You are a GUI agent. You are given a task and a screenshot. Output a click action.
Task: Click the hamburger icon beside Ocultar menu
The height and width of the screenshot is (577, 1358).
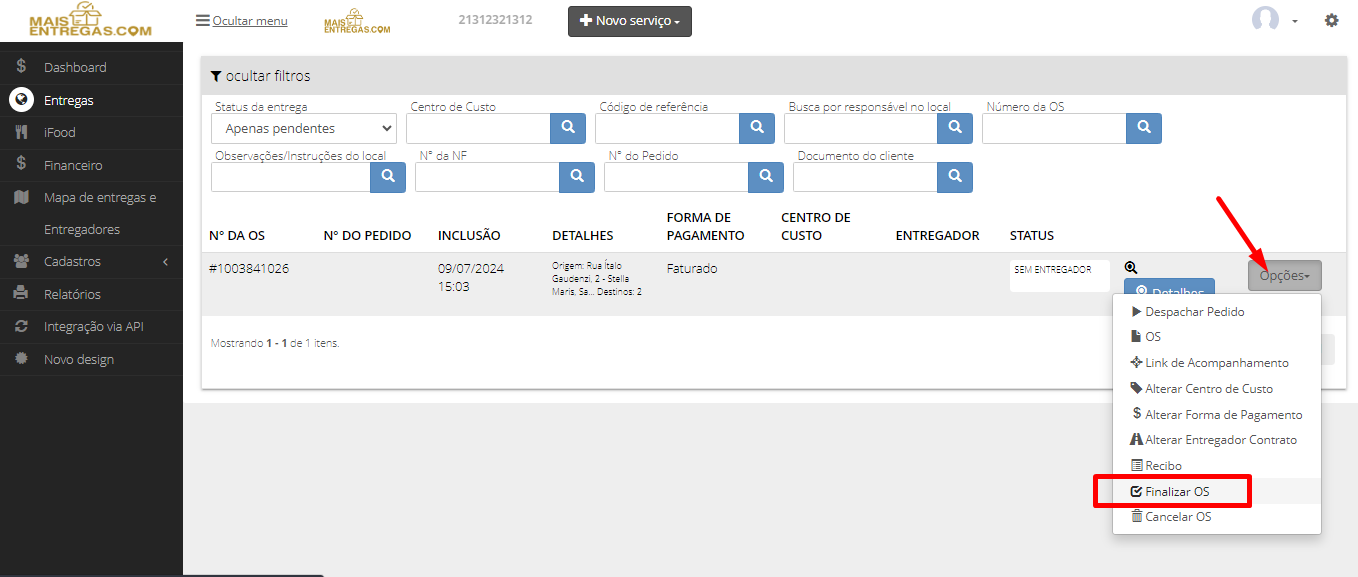(203, 21)
